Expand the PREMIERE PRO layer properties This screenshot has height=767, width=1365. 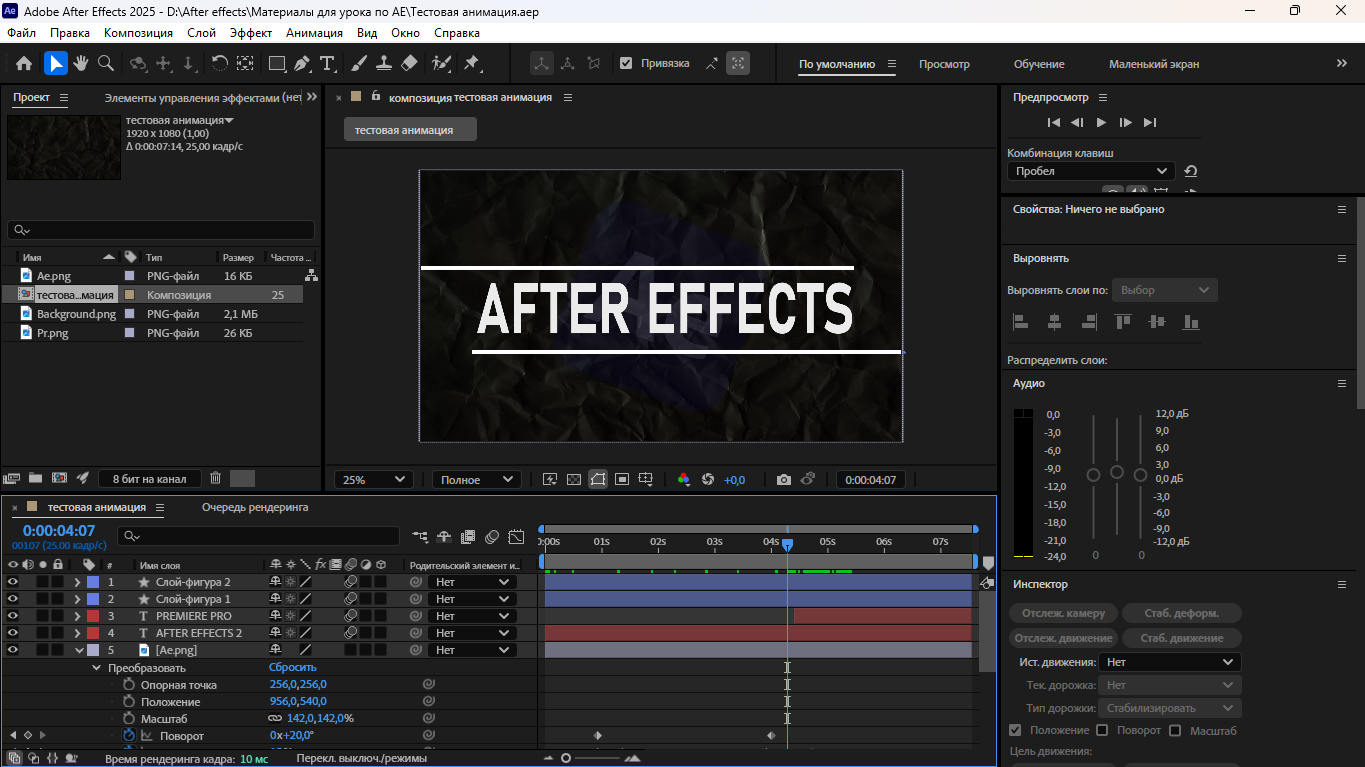pyautogui.click(x=78, y=616)
